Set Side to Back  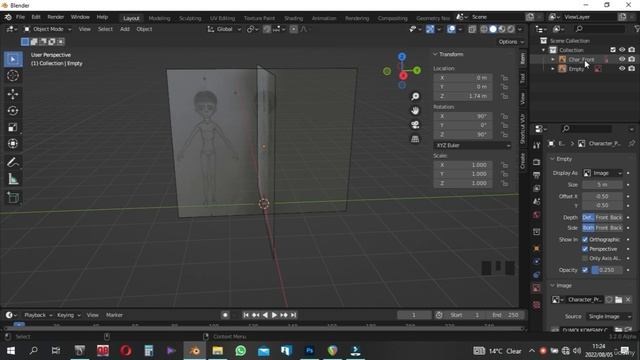(x=616, y=228)
